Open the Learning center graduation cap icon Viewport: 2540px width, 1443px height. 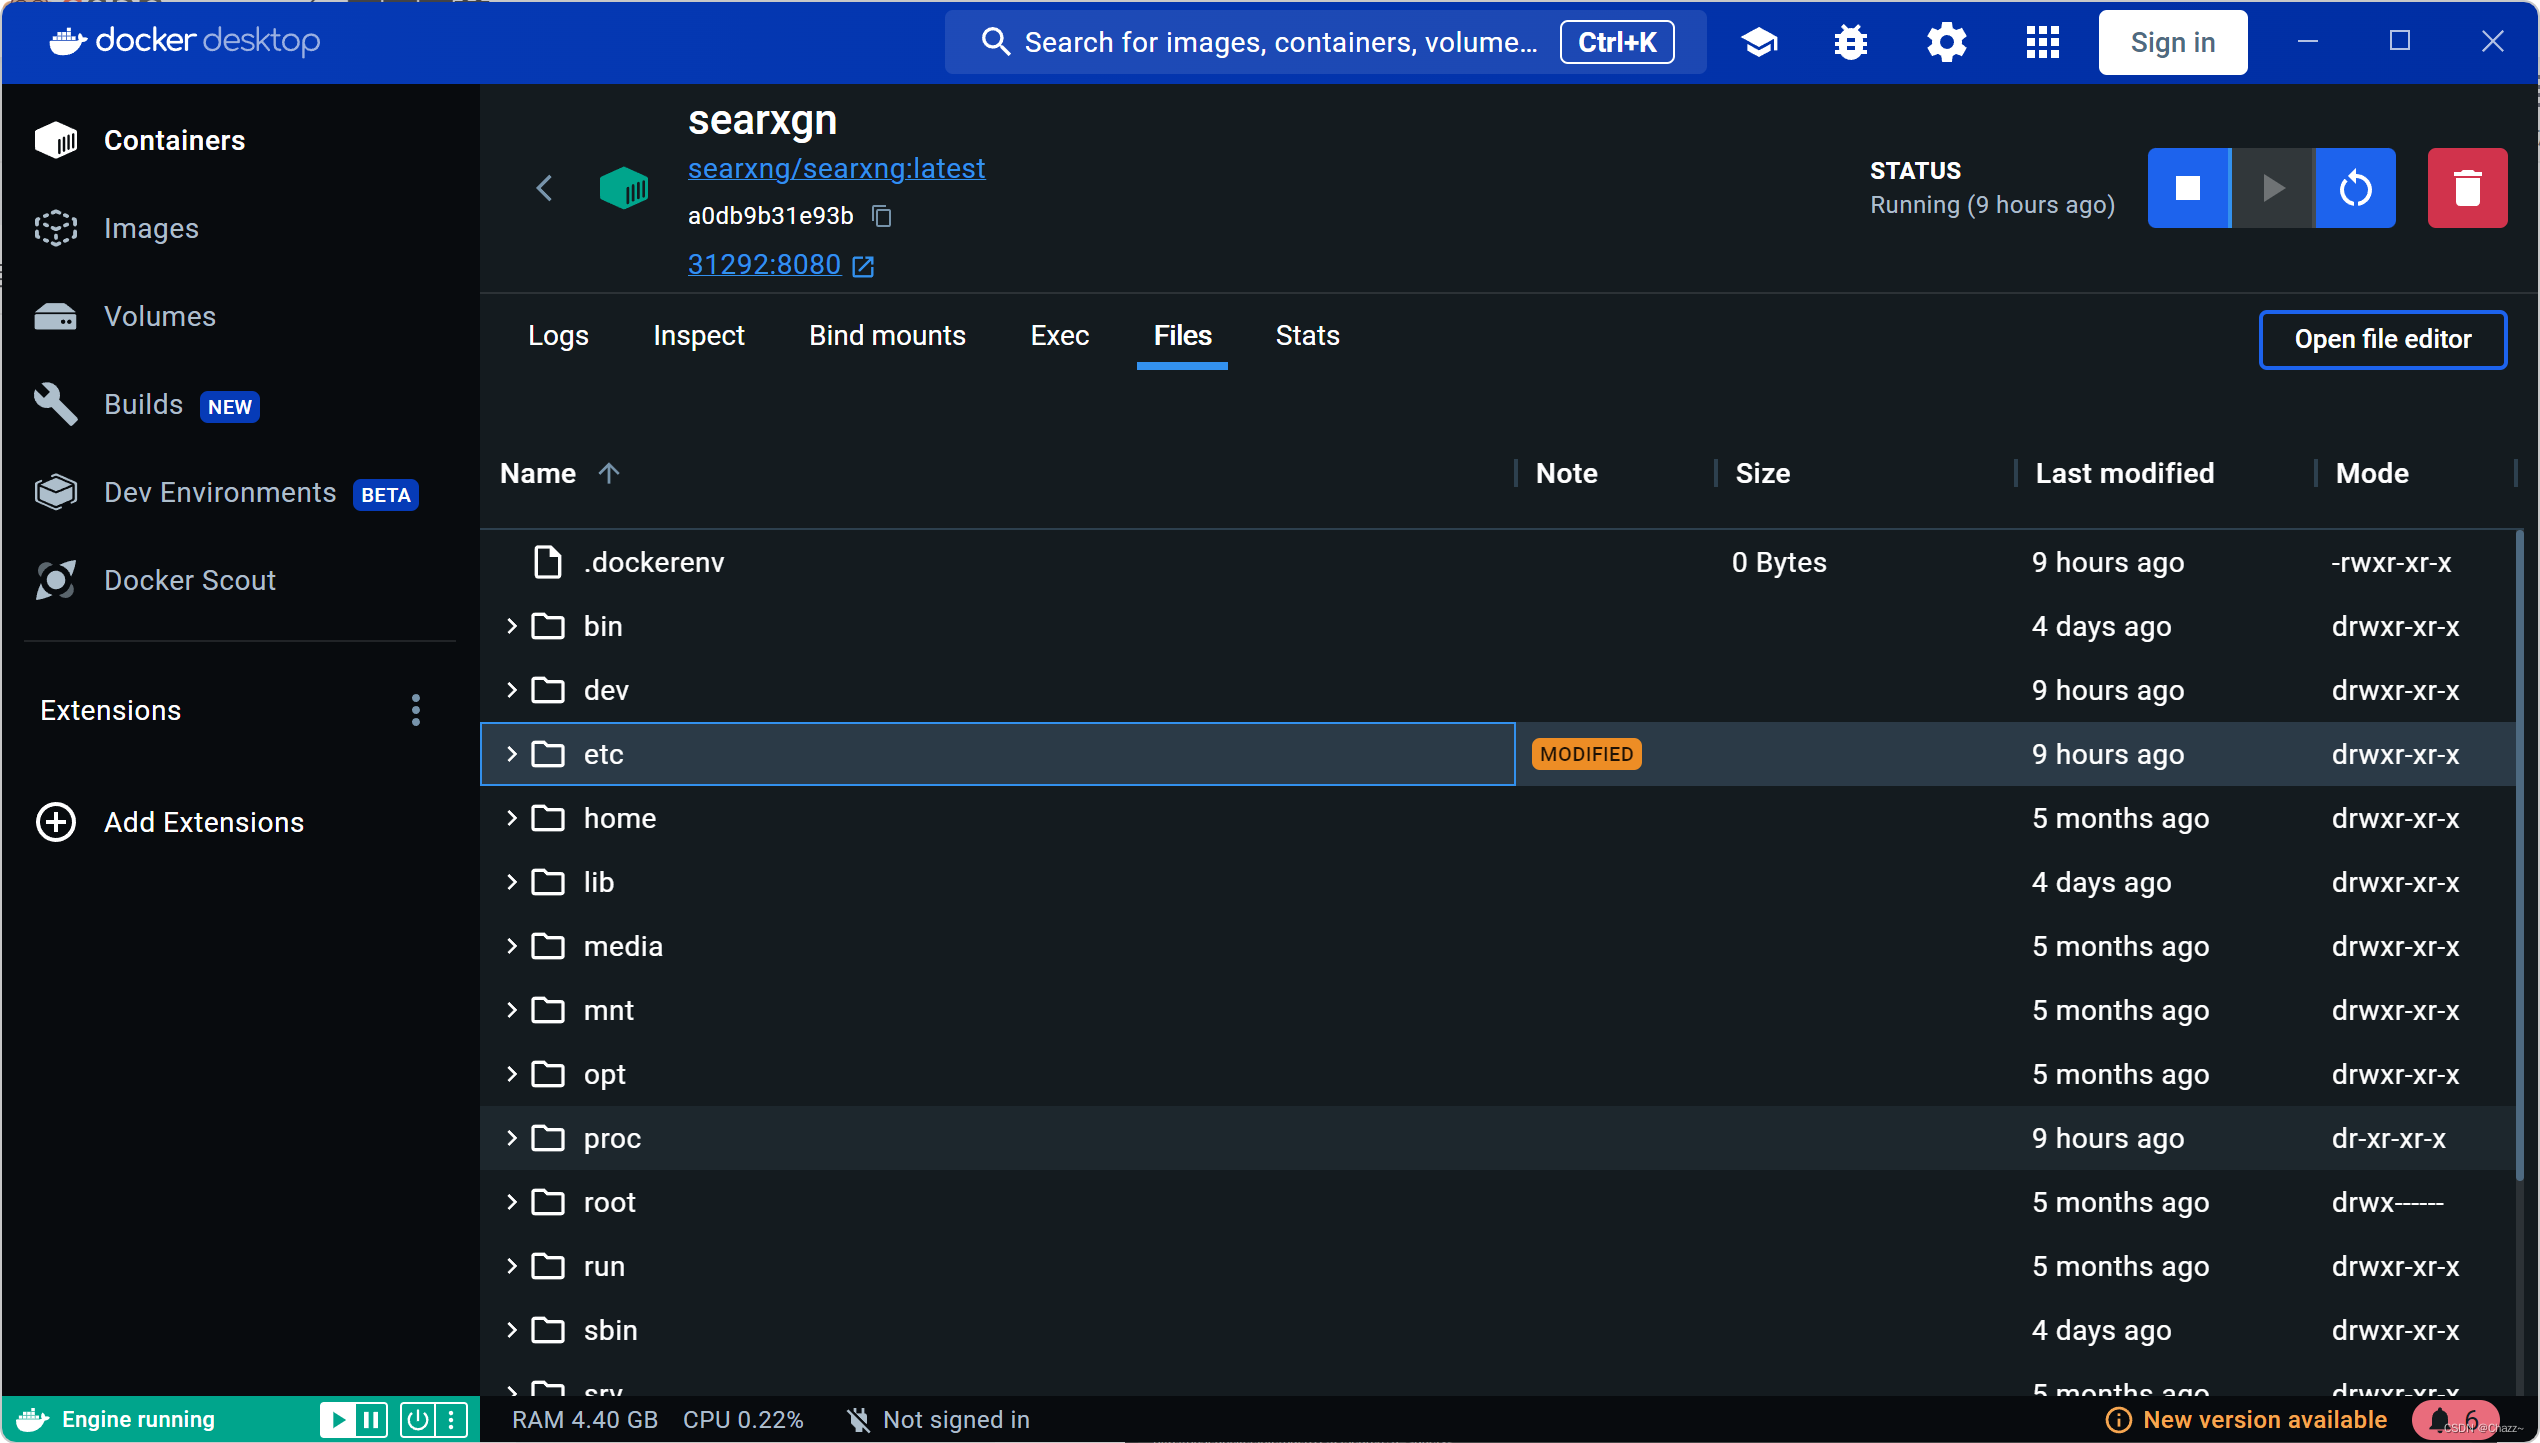pos(1759,42)
